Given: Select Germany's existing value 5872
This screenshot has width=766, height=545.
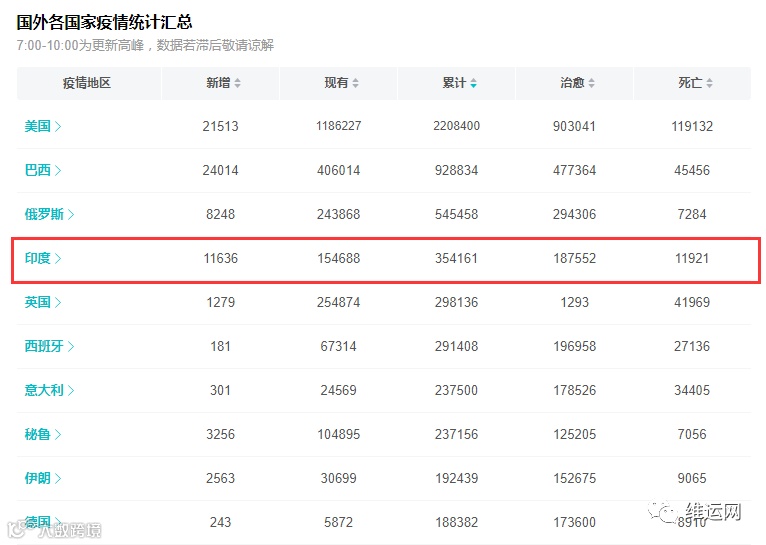Looking at the screenshot, I should coord(339,522).
